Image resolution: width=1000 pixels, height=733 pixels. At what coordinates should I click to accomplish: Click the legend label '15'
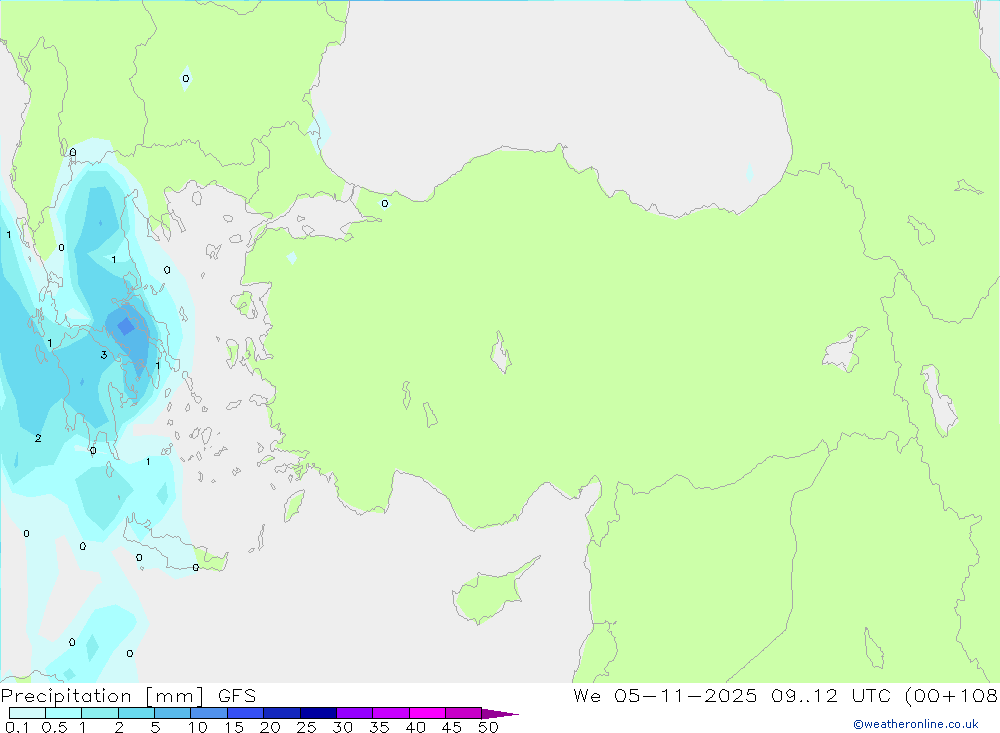click(234, 727)
